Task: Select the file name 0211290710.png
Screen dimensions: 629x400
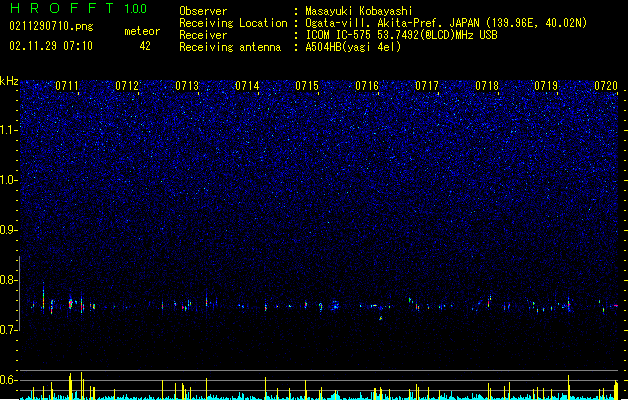Action: 51,26
